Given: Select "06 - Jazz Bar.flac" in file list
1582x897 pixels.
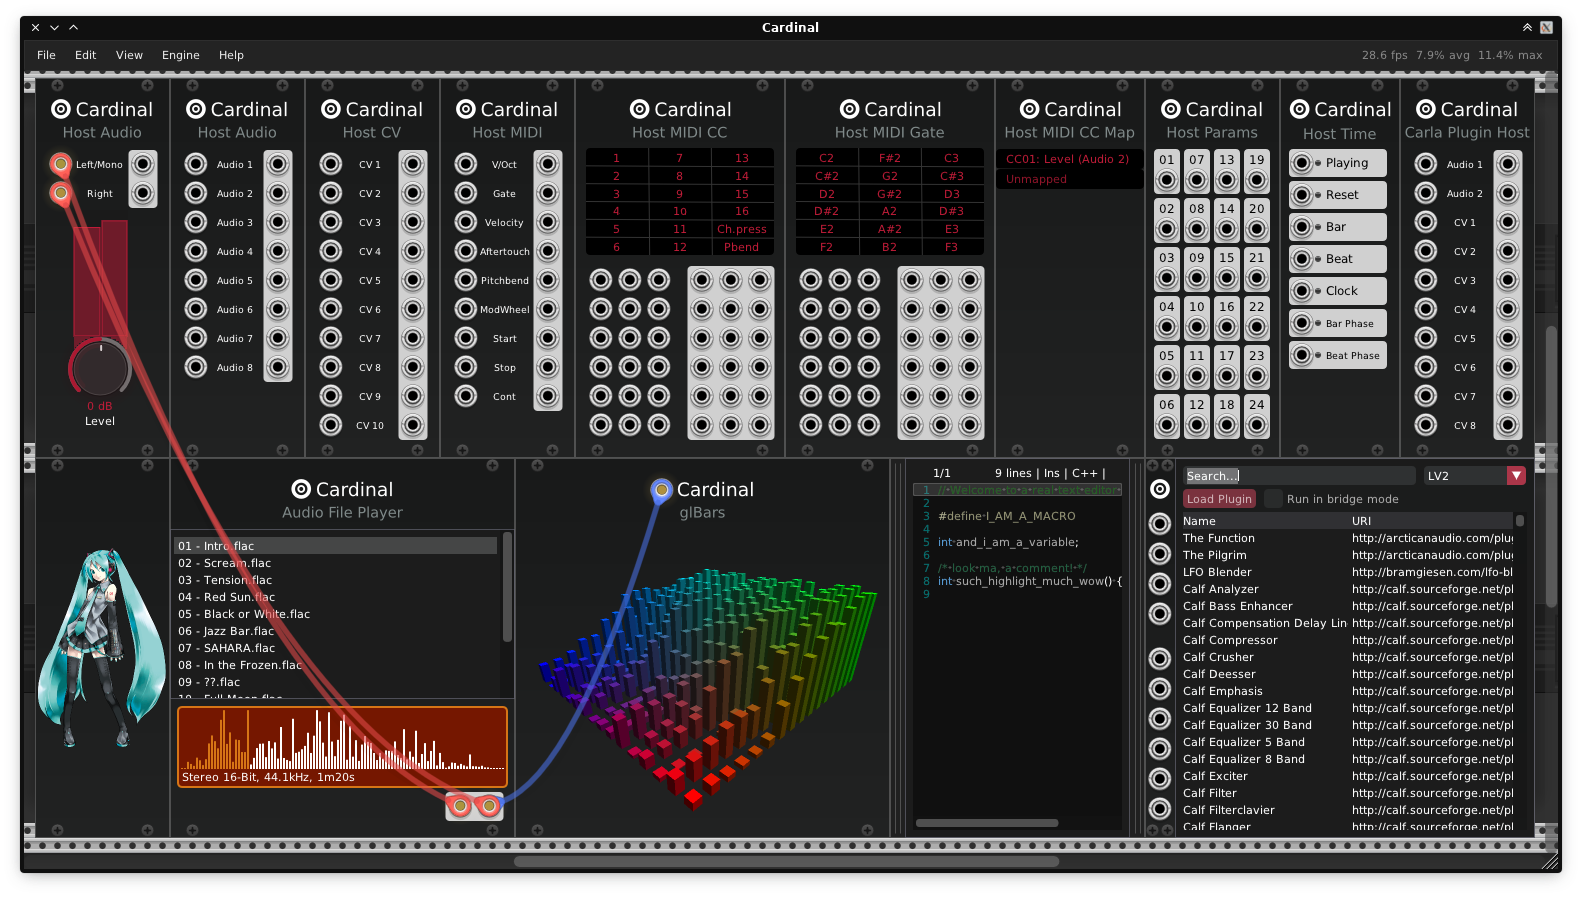Looking at the screenshot, I should (335, 631).
